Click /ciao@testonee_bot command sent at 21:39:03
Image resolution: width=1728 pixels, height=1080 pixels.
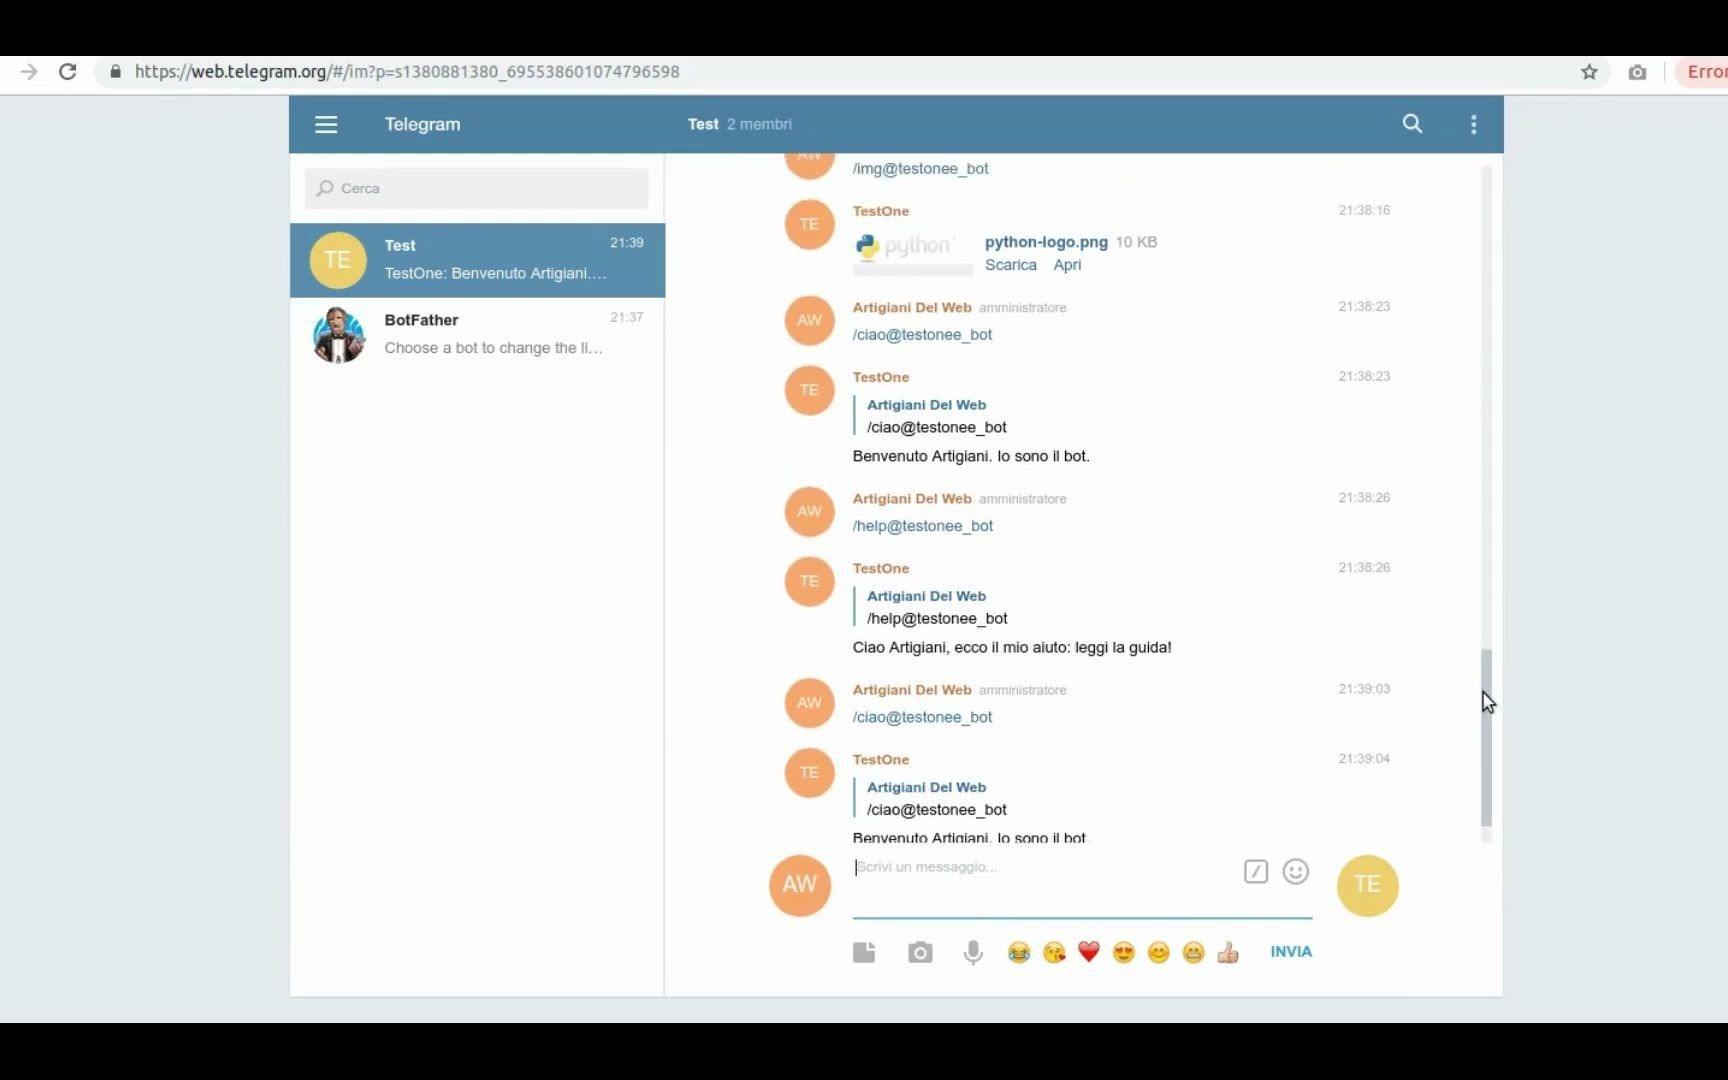(922, 717)
